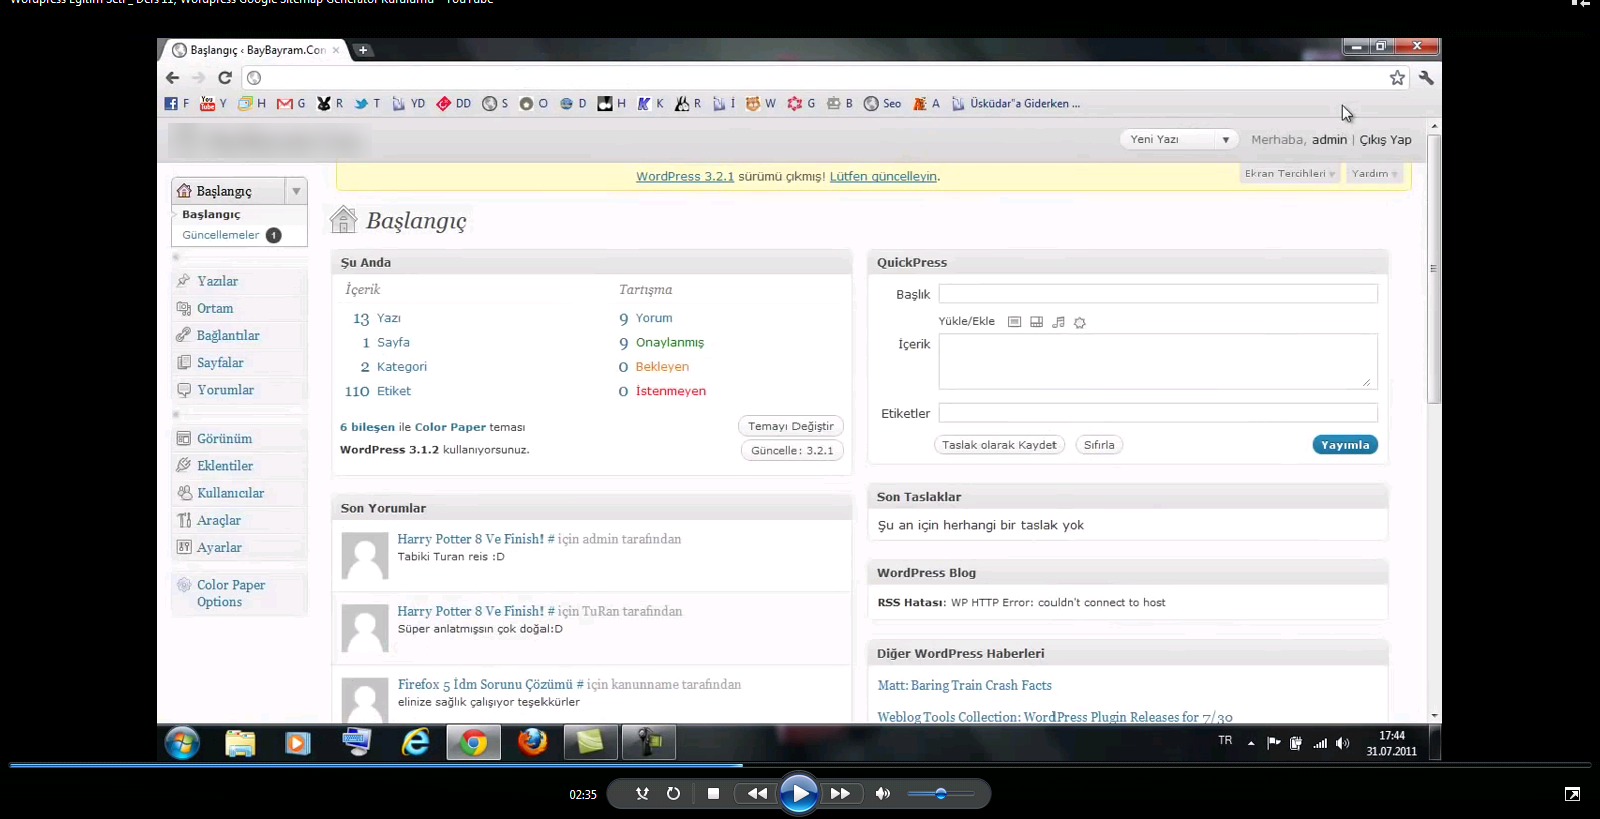The height and width of the screenshot is (819, 1600).
Task: Insert media with the QuickPress gear icon
Action: [x=1080, y=322]
